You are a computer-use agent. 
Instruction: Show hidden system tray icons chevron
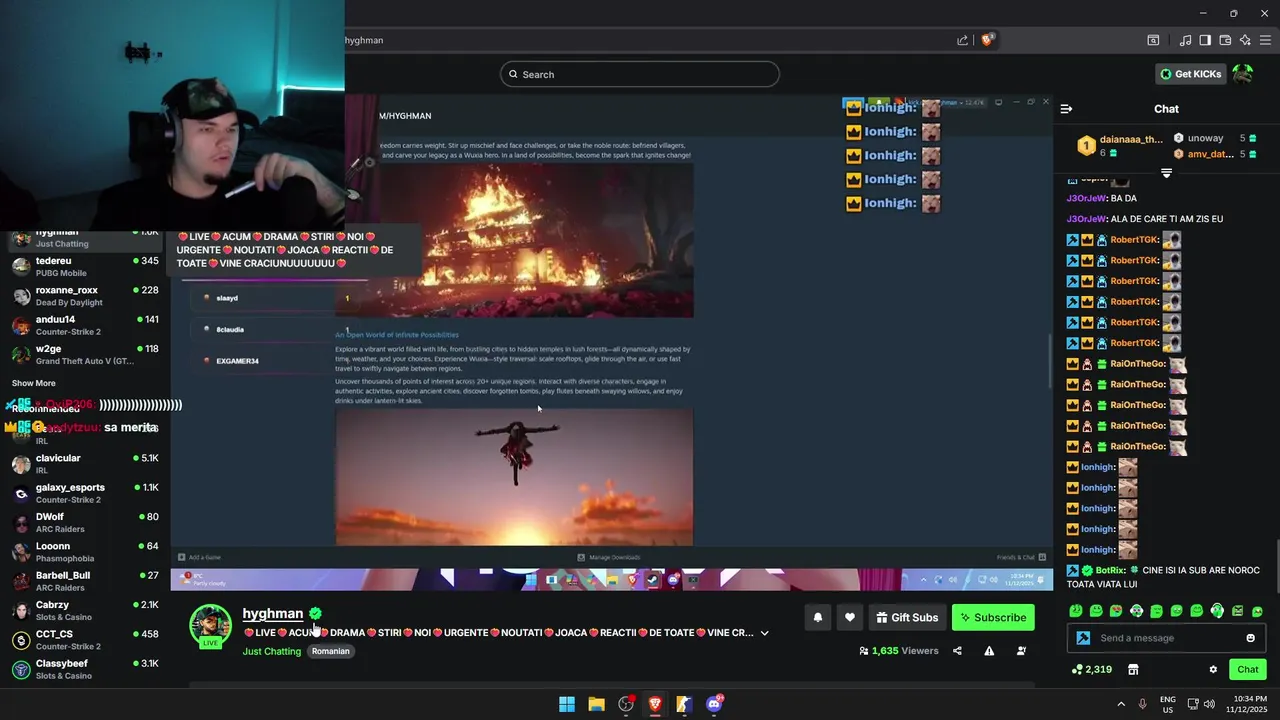pyautogui.click(x=1121, y=704)
